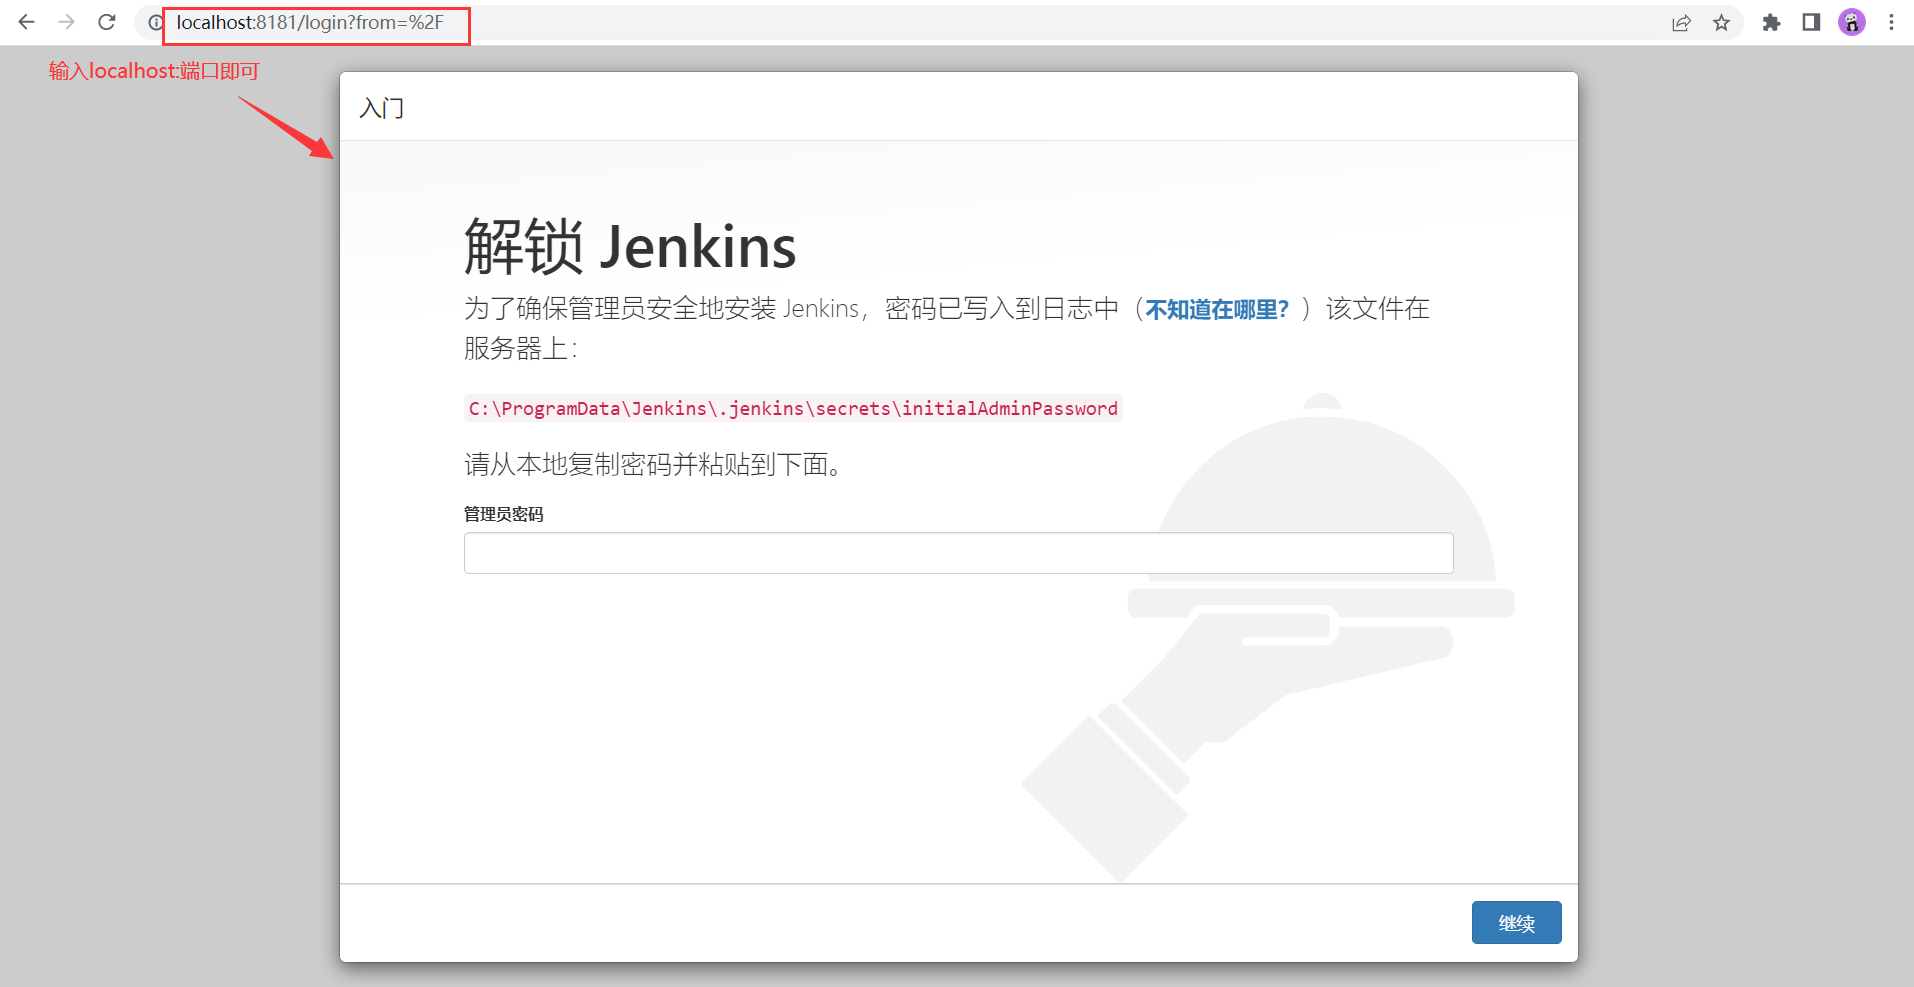Viewport: 1914px width, 987px height.
Task: Share this page using the share icon
Action: (1681, 23)
